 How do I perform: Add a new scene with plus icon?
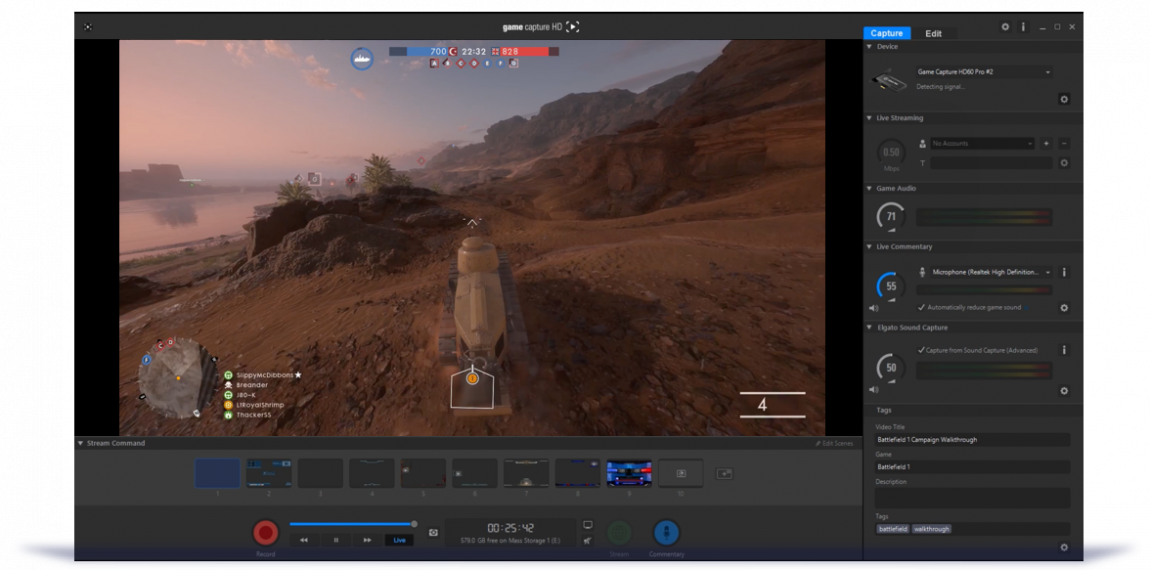(724, 475)
